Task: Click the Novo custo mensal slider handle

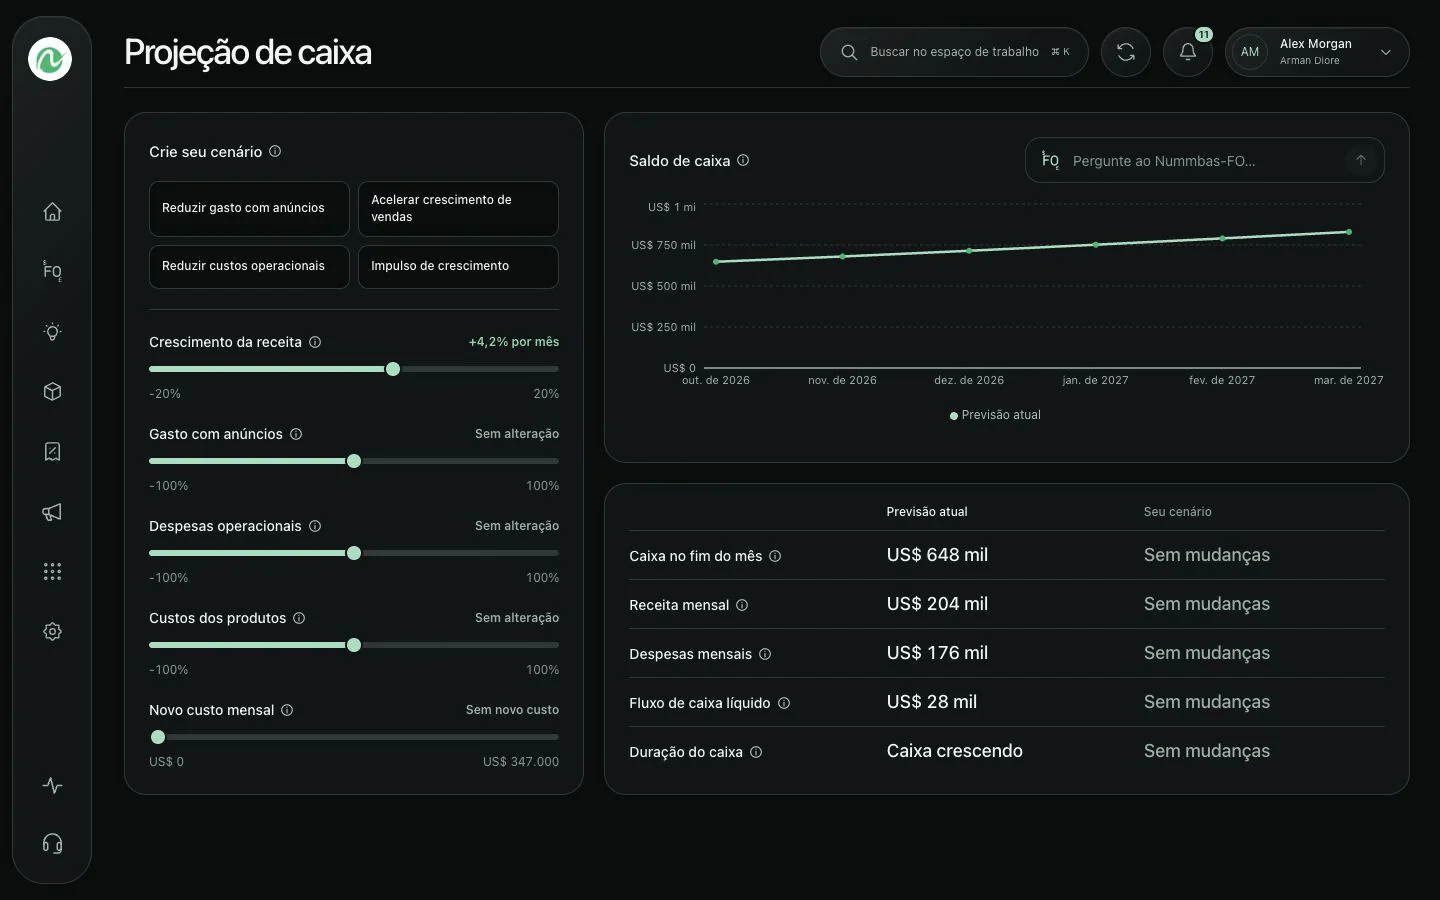Action: [158, 737]
